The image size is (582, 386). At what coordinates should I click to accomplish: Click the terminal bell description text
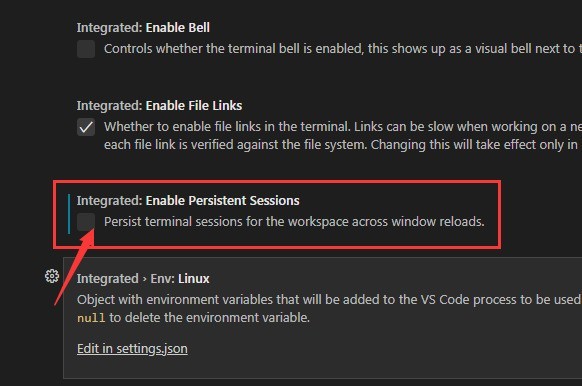(343, 49)
